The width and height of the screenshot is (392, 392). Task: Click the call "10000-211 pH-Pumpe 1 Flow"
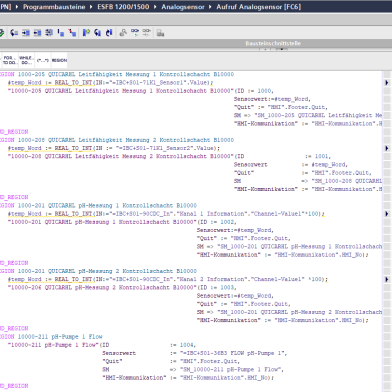53,345
